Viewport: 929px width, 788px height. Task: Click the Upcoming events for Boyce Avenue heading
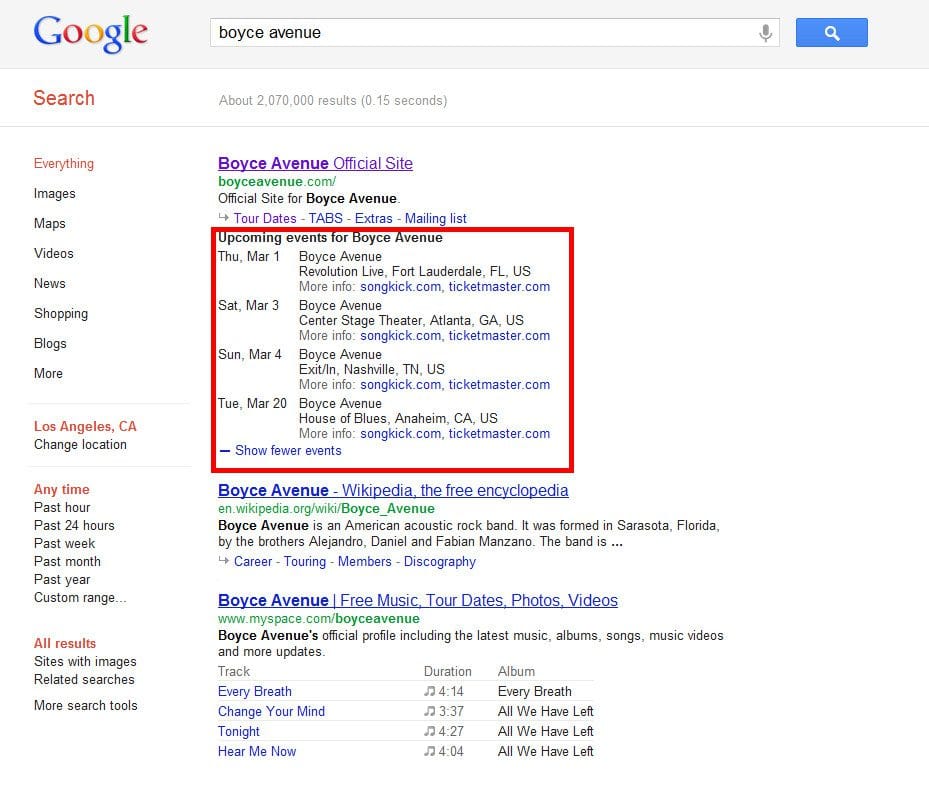(x=330, y=238)
